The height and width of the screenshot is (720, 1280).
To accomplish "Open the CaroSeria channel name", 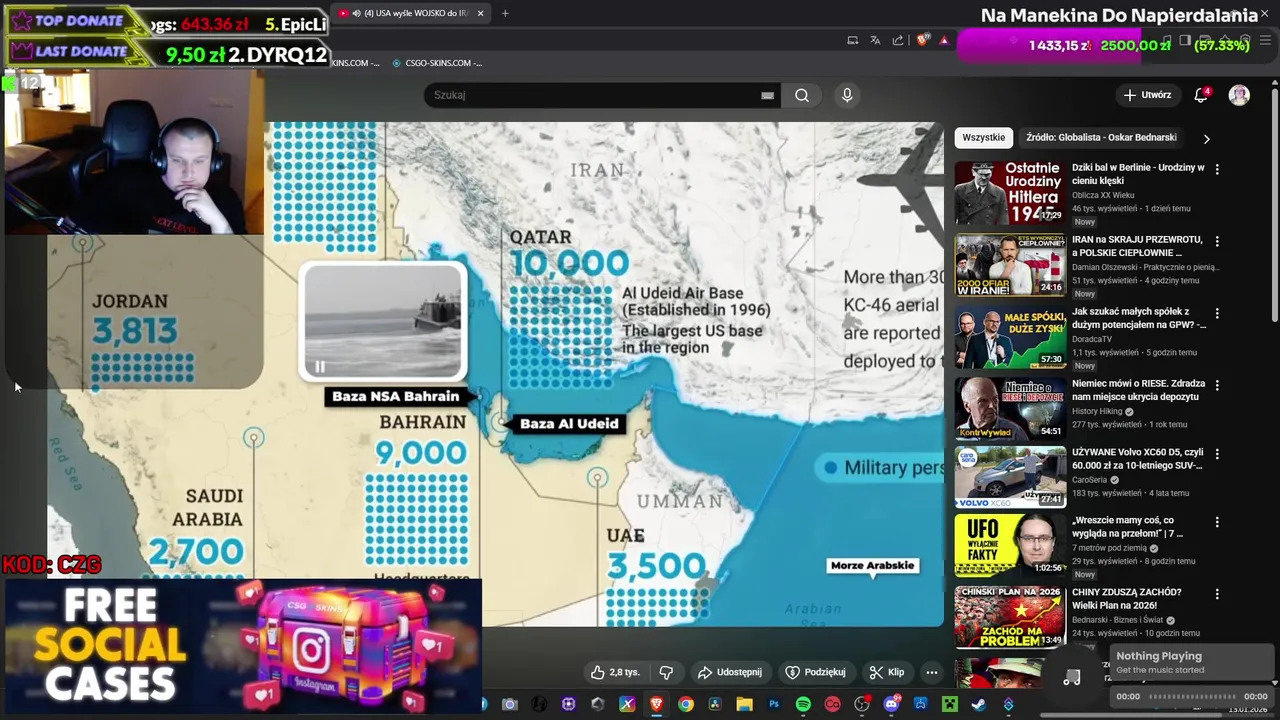I will (1090, 480).
